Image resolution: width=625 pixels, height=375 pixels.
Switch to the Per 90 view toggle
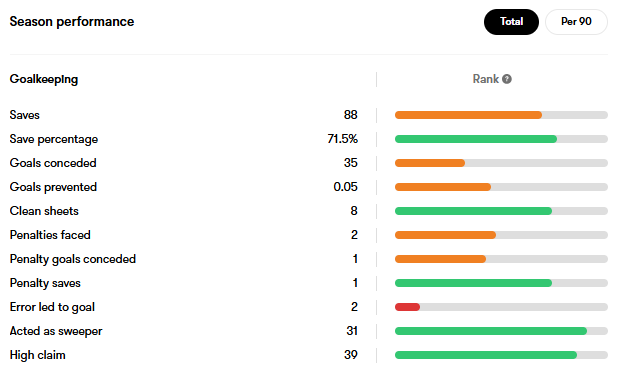tap(576, 22)
